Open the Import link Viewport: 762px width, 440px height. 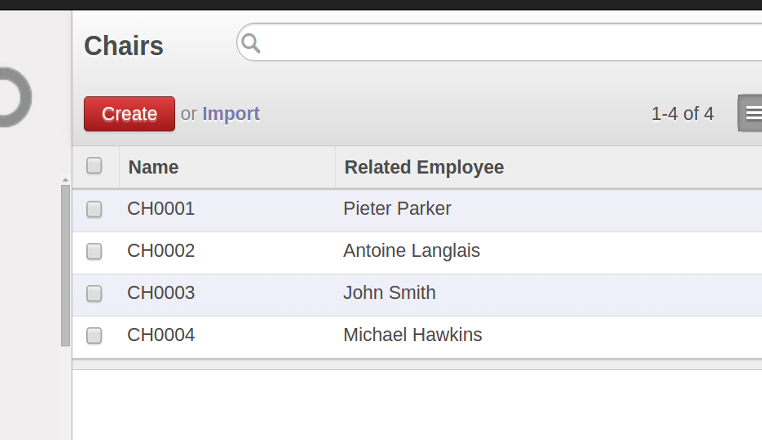click(231, 114)
